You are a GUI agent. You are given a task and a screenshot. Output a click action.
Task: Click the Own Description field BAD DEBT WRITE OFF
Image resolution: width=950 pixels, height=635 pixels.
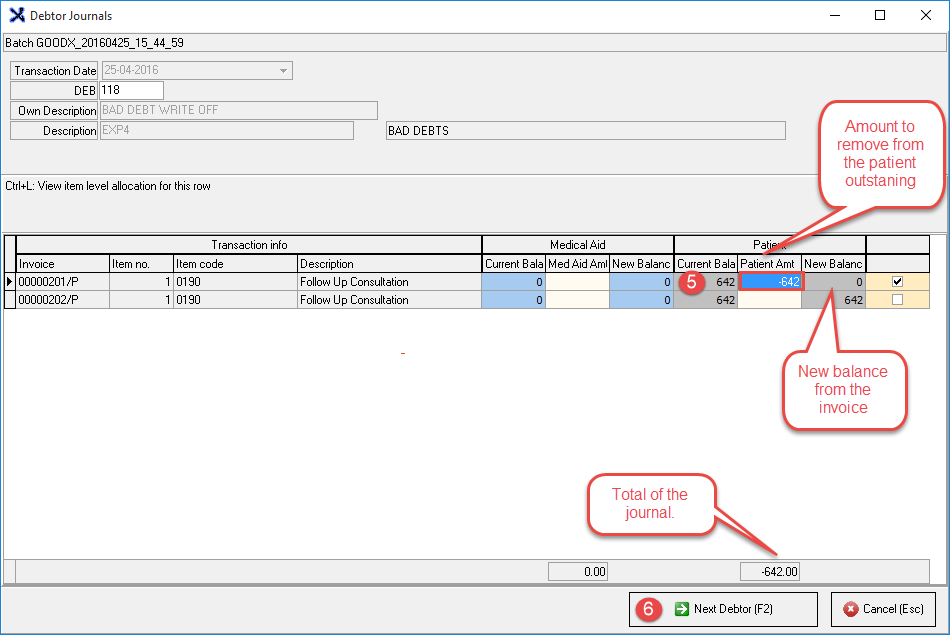pyautogui.click(x=238, y=110)
